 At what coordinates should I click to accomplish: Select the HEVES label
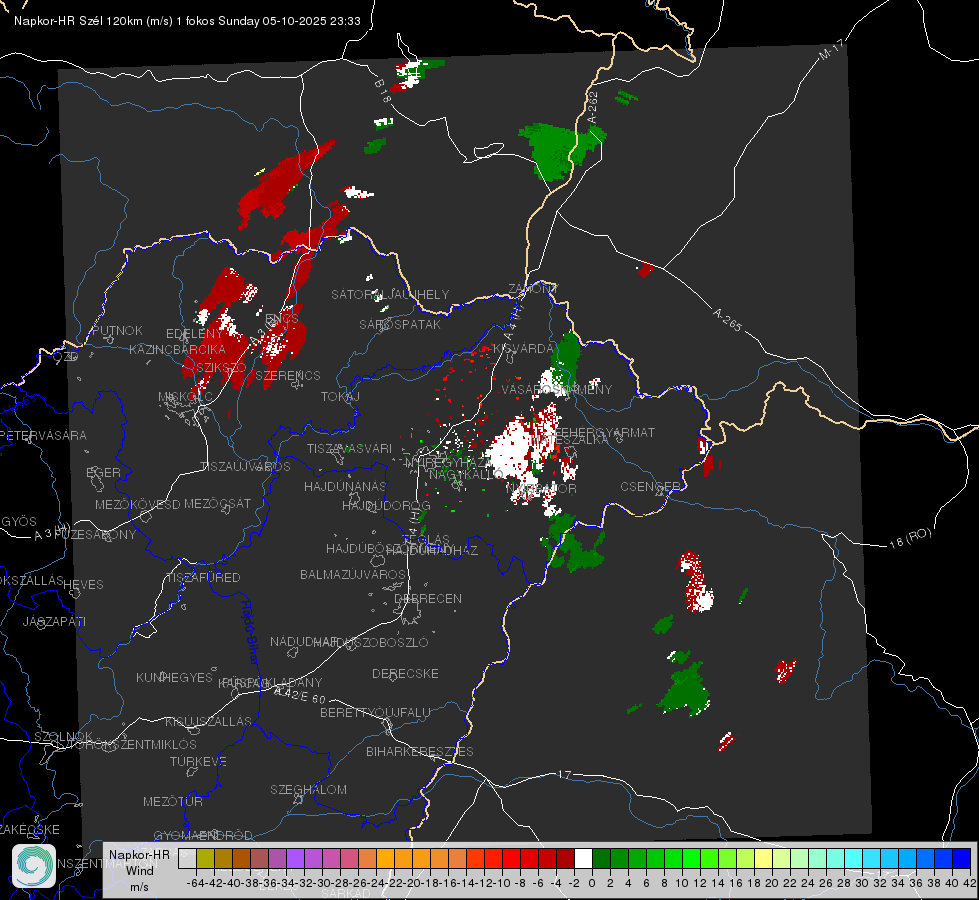point(84,585)
